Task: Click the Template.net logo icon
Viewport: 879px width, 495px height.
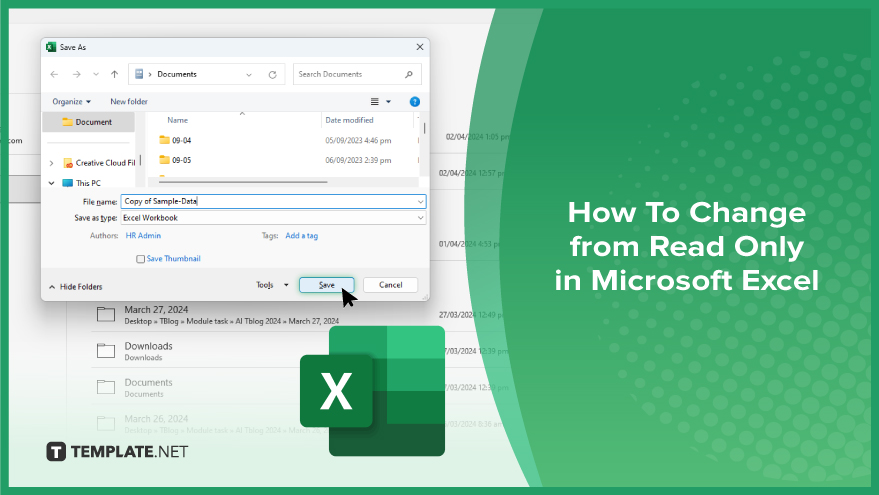Action: click(x=56, y=451)
